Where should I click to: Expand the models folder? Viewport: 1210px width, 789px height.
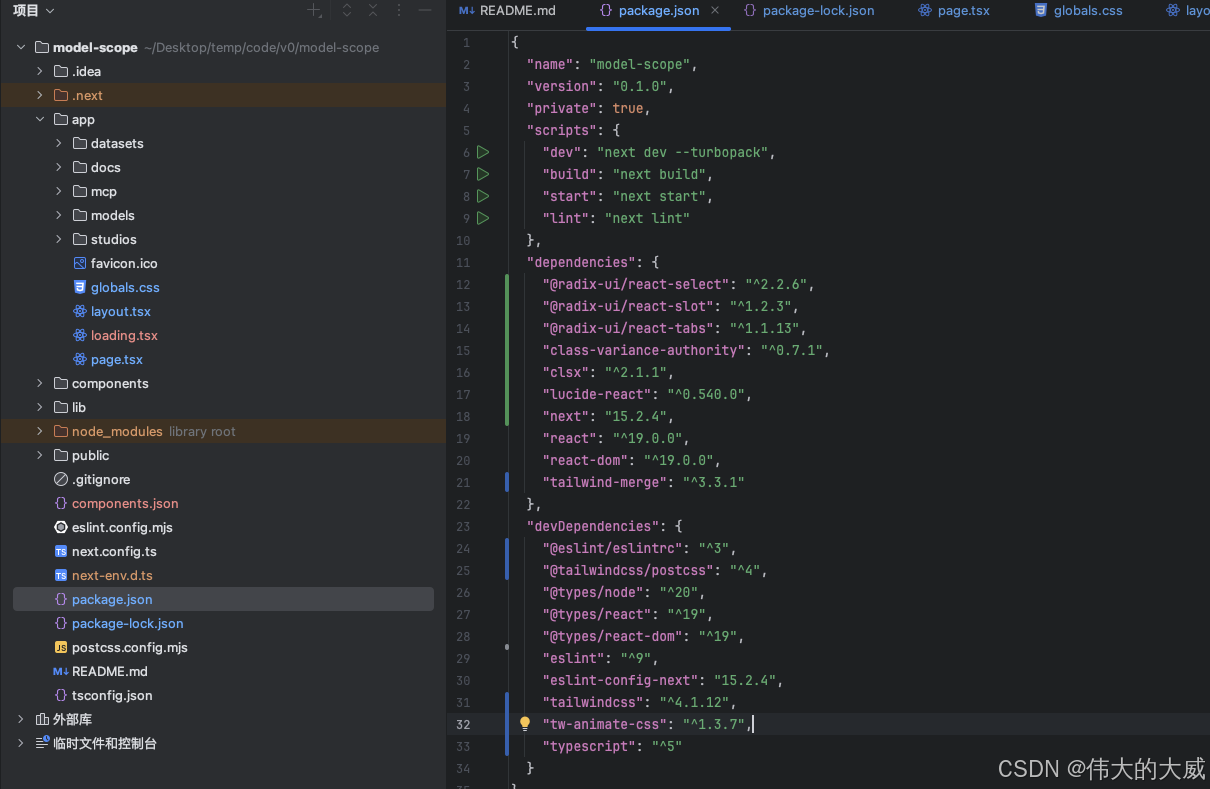(x=59, y=215)
